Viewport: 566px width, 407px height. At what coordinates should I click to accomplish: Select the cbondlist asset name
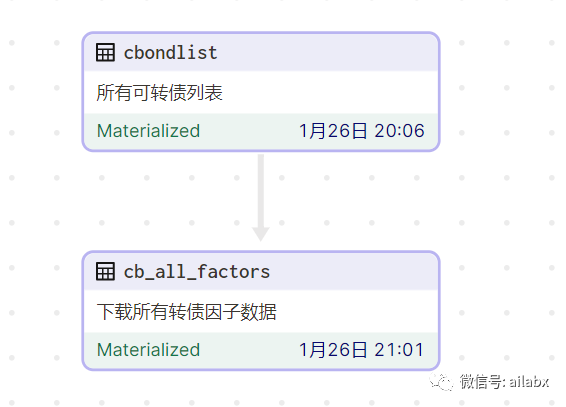pos(170,53)
